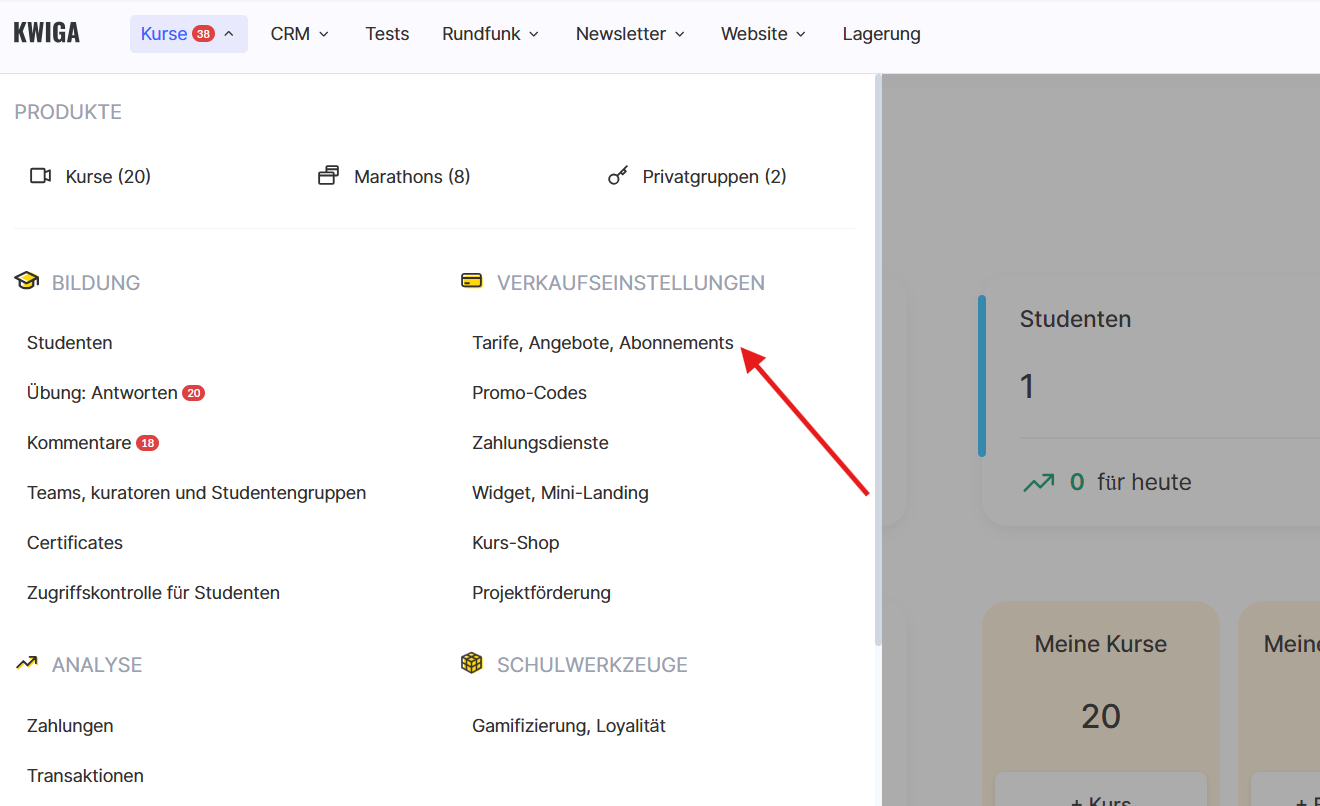Open Widget, Mini-Landing
Screen dimensions: 1320x806
[560, 493]
